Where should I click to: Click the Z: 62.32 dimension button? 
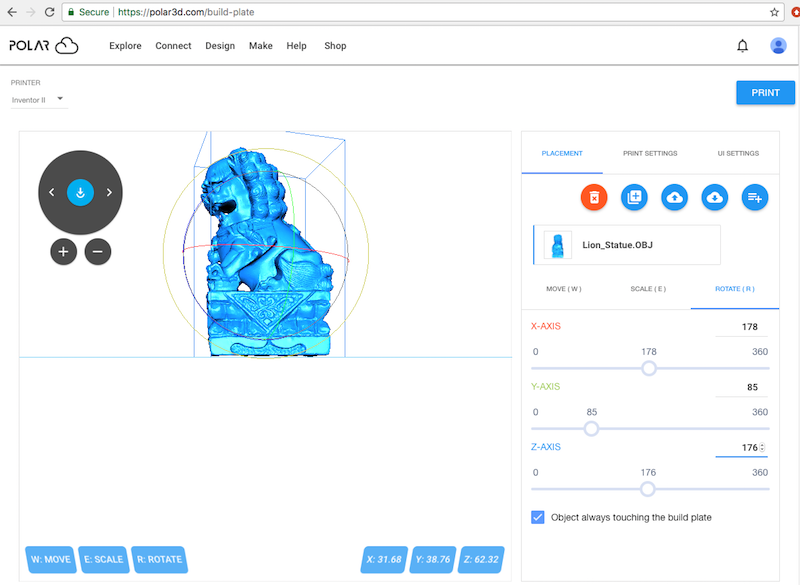pyautogui.click(x=481, y=559)
